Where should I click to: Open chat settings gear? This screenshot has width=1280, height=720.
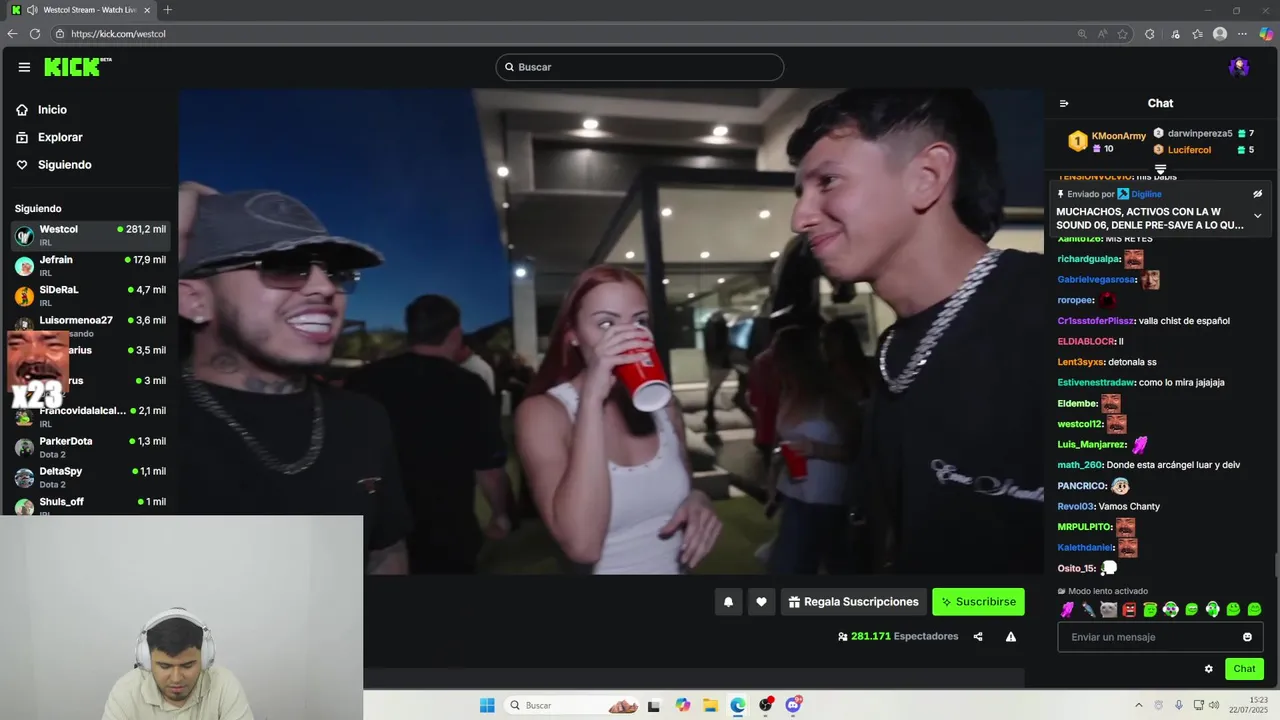click(x=1208, y=669)
